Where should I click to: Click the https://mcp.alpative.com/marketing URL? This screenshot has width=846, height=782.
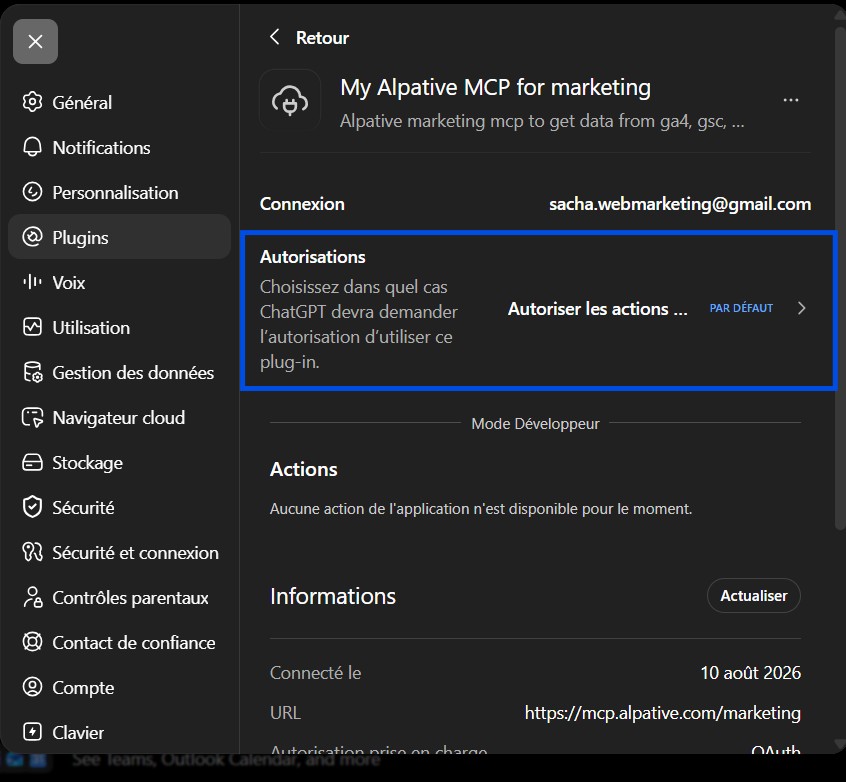click(x=663, y=713)
